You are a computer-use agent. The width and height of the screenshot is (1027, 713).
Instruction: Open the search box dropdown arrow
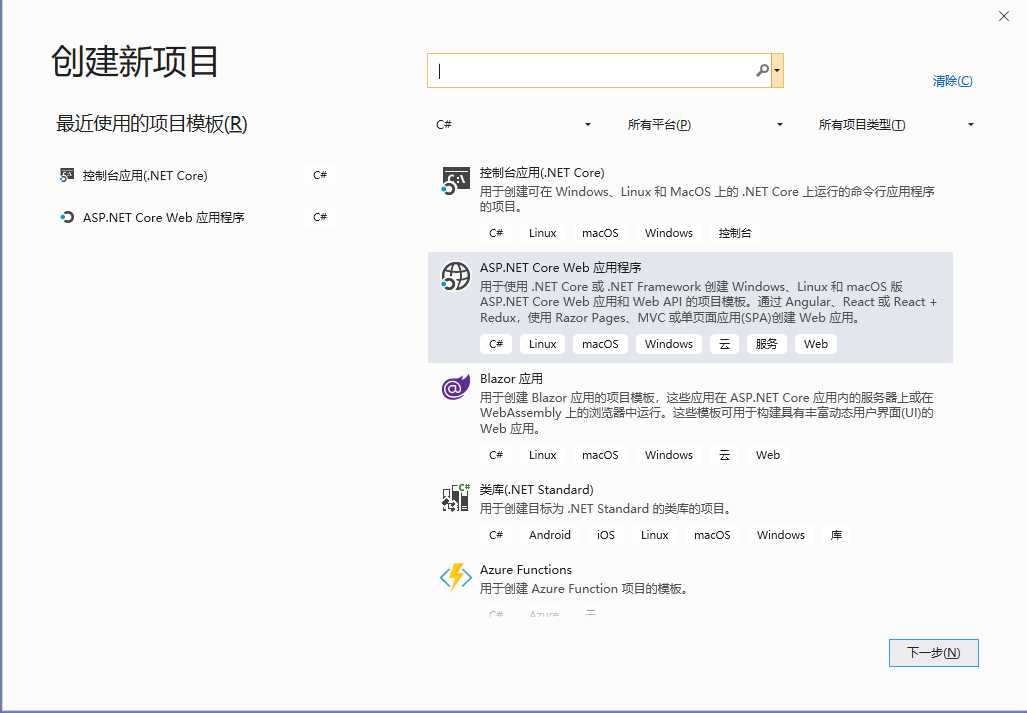[x=777, y=70]
